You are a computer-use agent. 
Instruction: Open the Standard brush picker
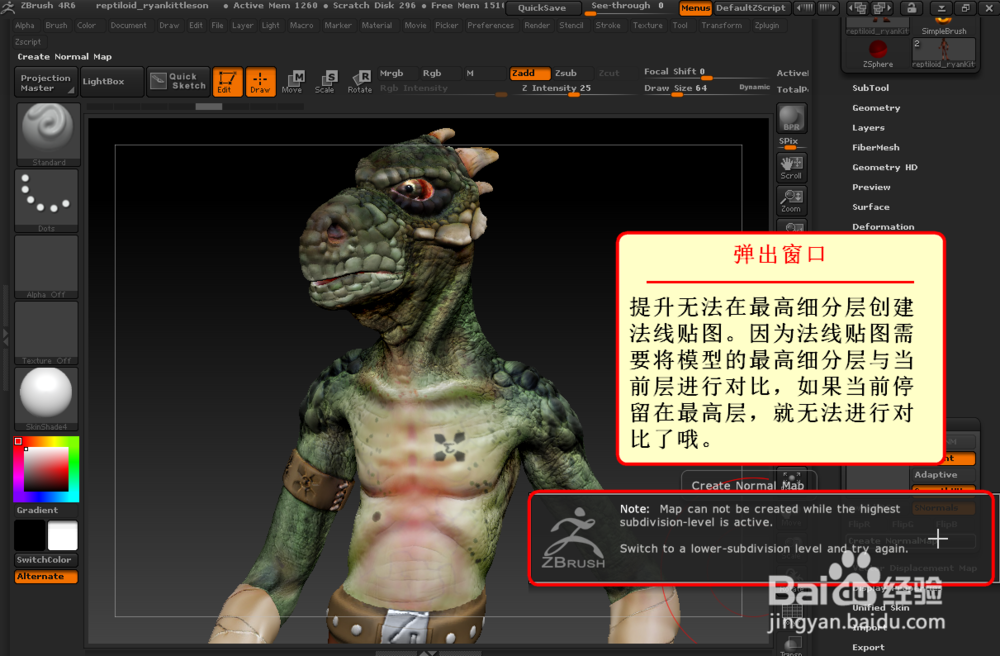[47, 134]
